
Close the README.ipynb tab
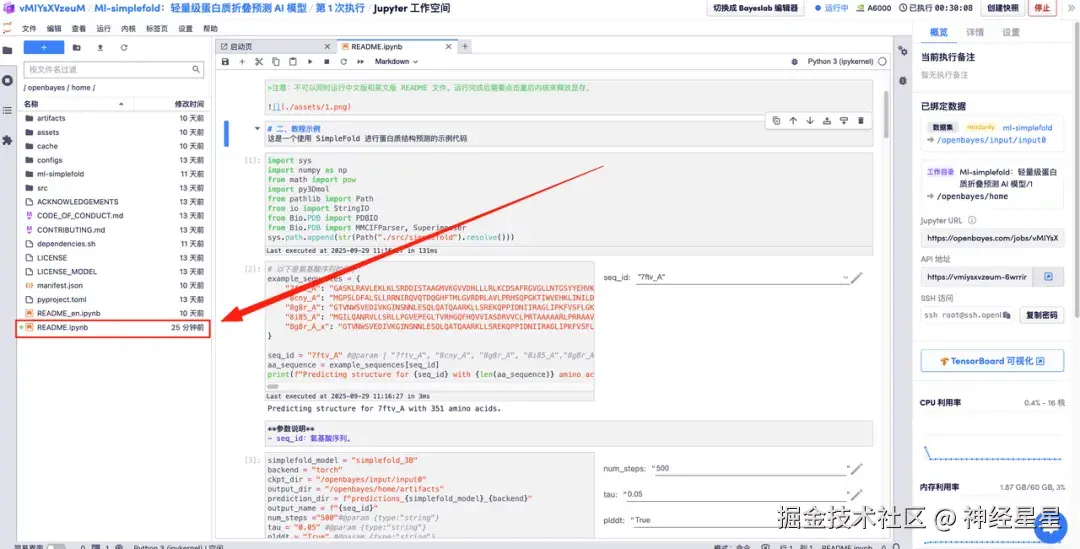tap(448, 47)
